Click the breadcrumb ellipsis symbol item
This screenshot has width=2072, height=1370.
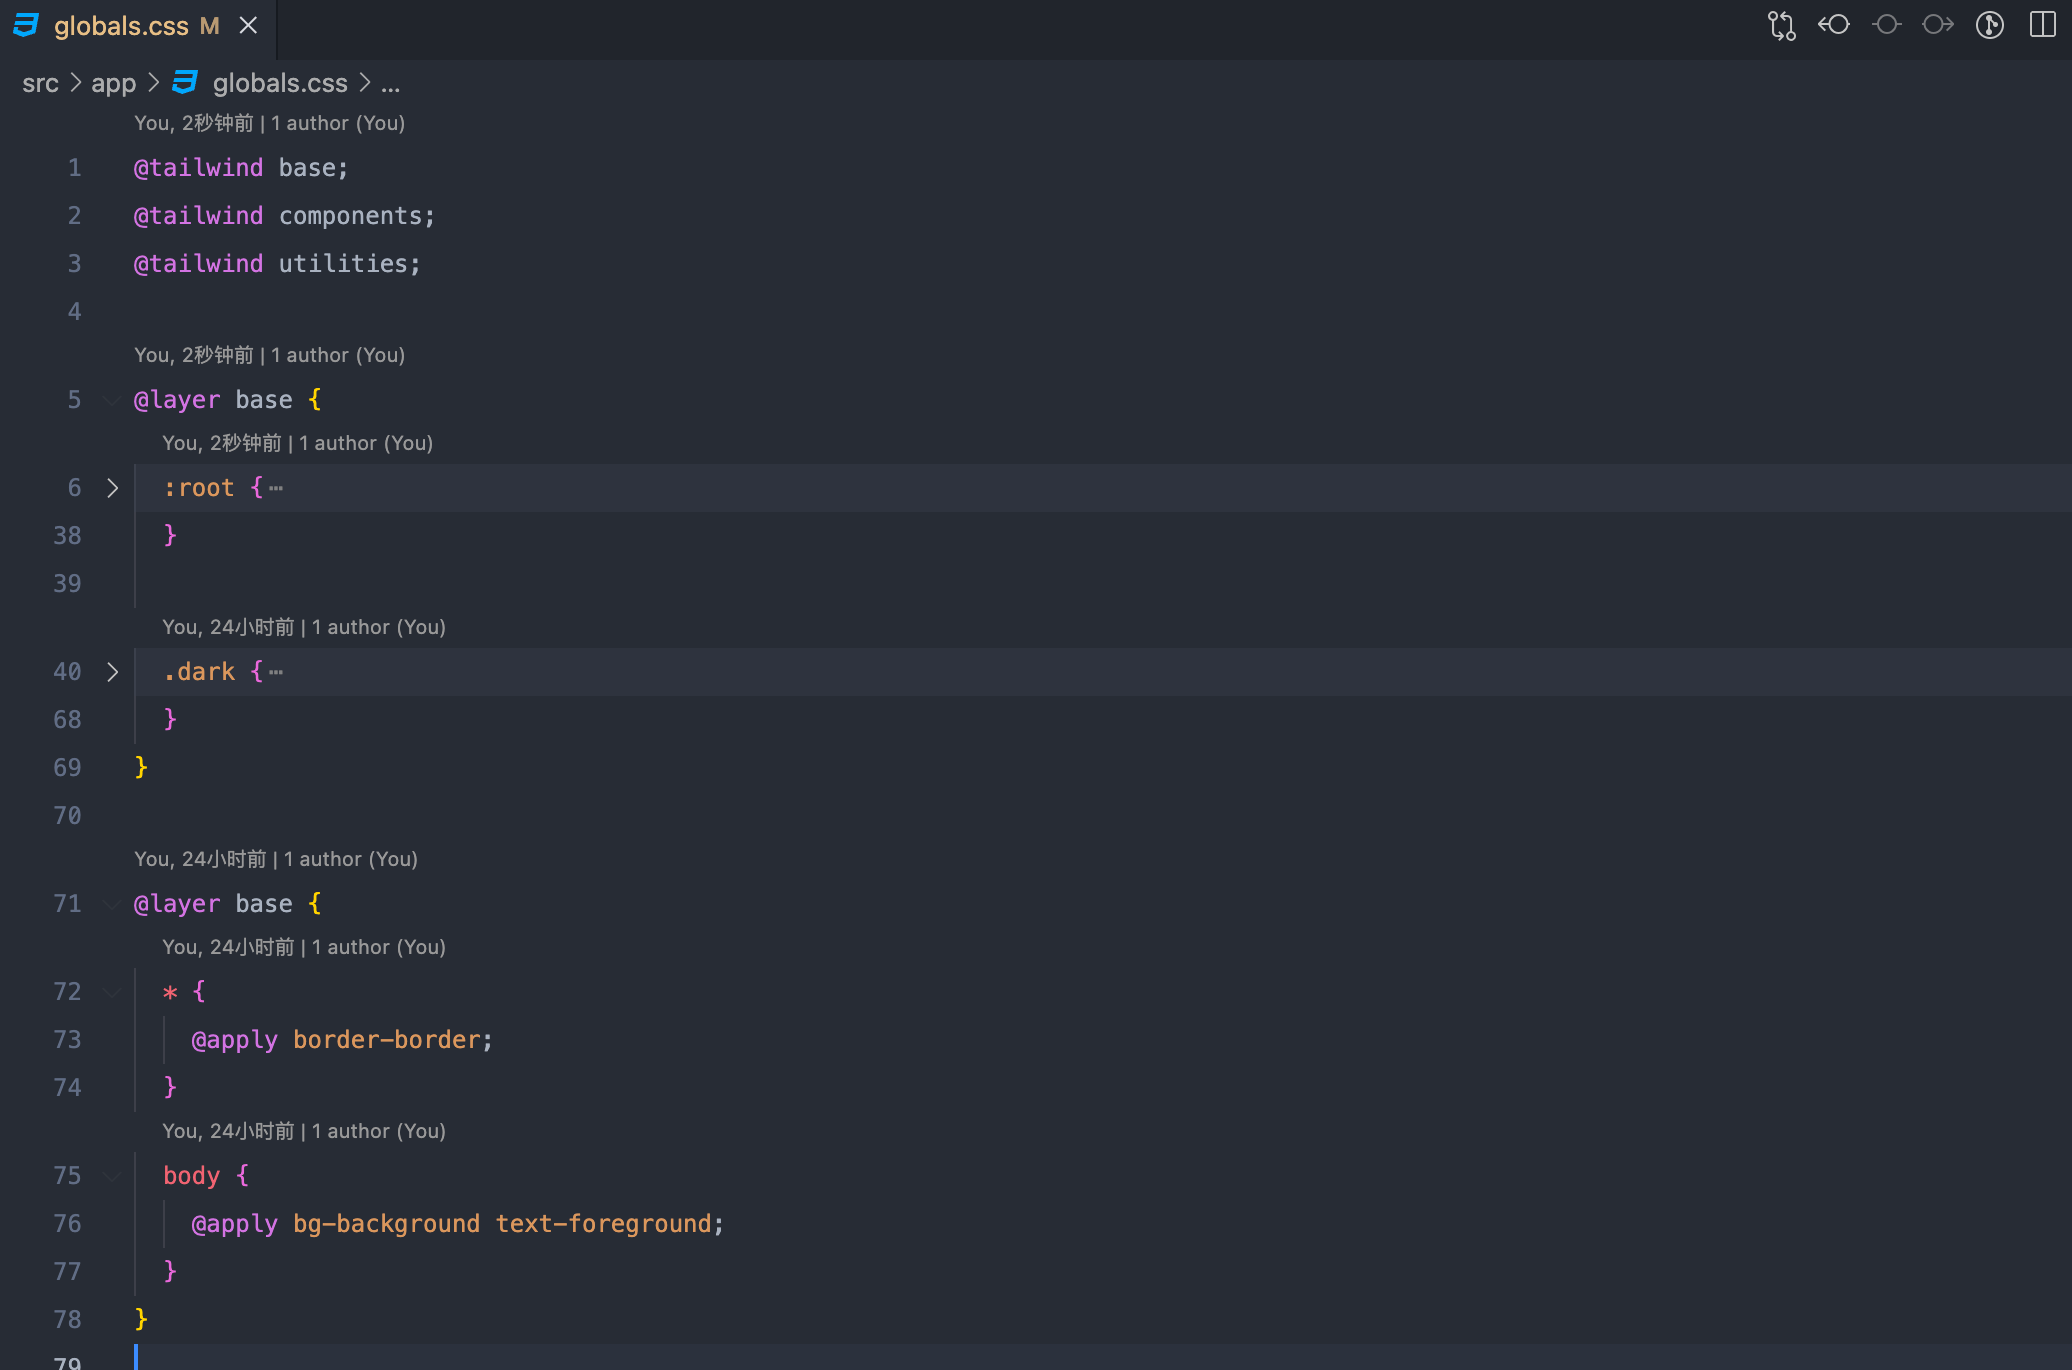tap(391, 84)
